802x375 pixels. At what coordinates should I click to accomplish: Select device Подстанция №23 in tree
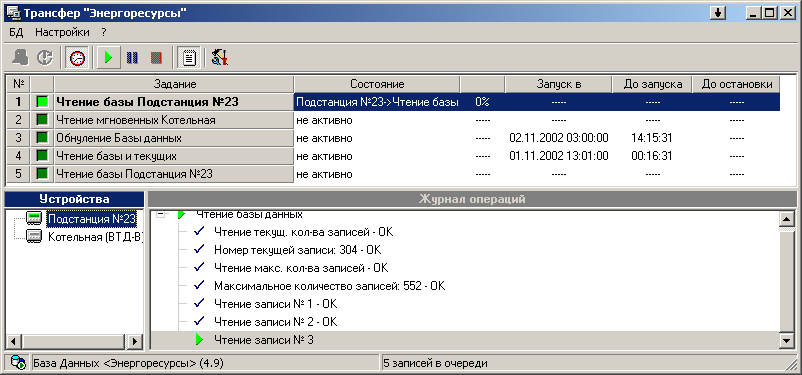pos(92,219)
